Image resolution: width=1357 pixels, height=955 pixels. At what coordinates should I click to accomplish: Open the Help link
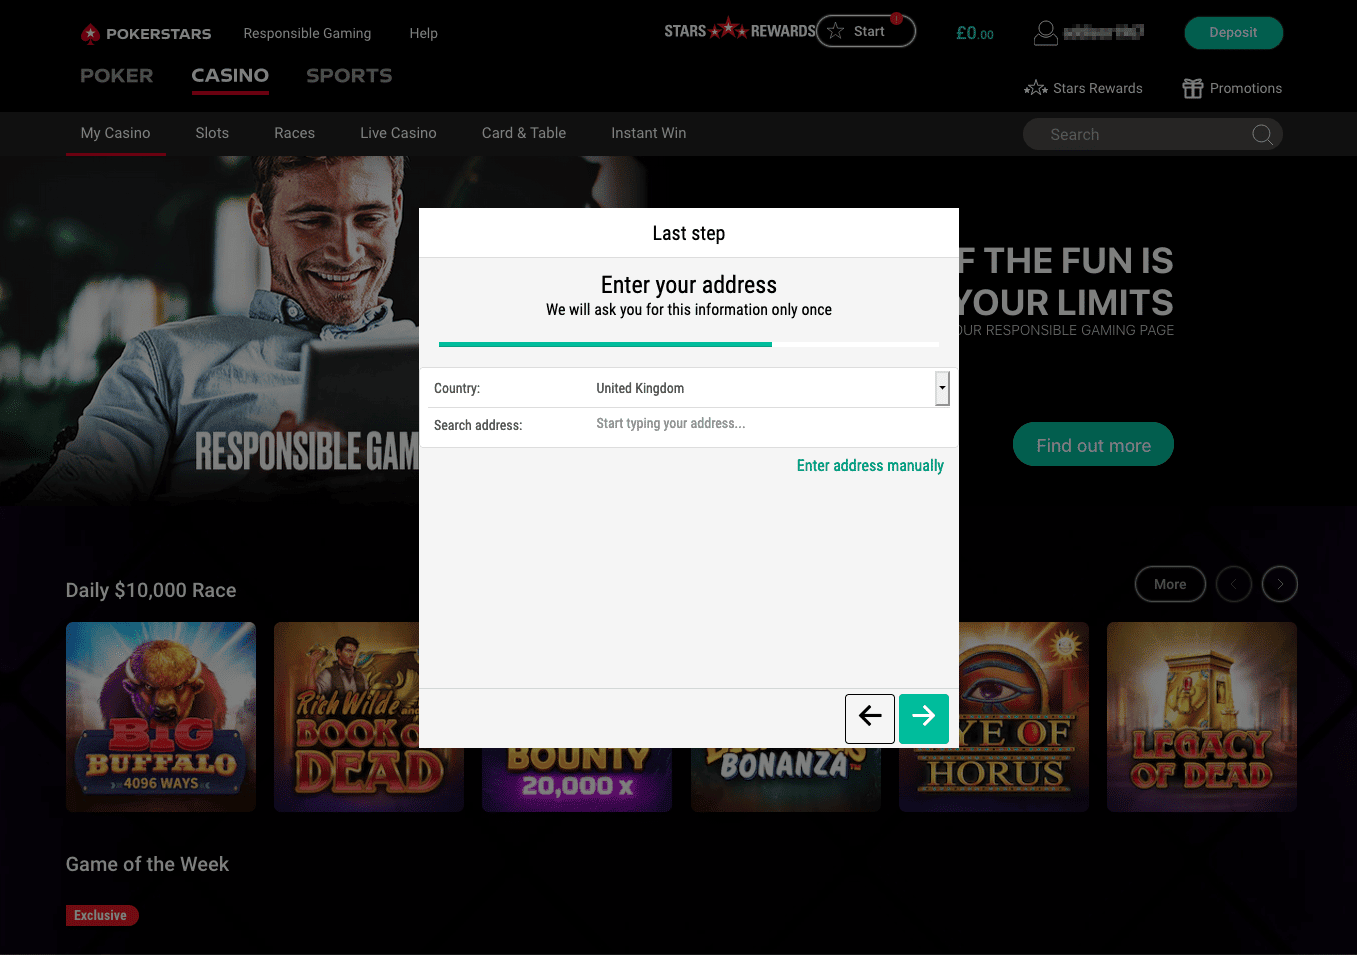click(x=424, y=33)
